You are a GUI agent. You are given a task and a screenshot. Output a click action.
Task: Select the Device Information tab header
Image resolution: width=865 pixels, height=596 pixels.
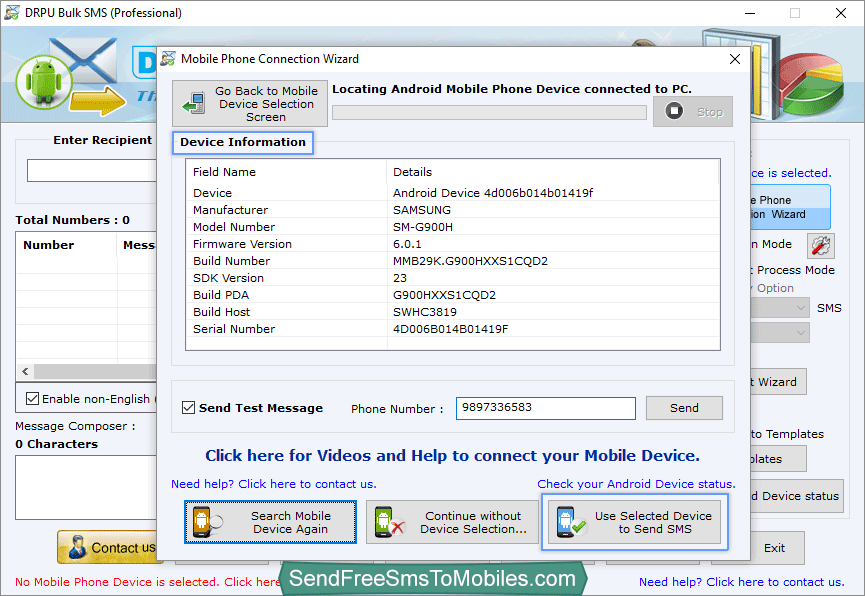coord(243,142)
